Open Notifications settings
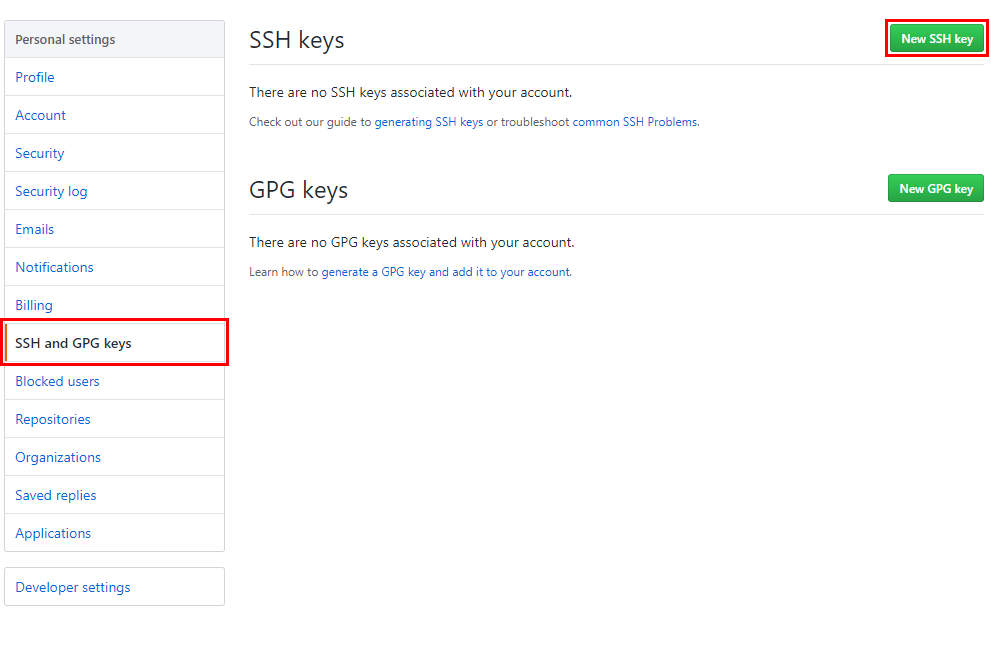Screen dimensions: 991x658 (53, 267)
